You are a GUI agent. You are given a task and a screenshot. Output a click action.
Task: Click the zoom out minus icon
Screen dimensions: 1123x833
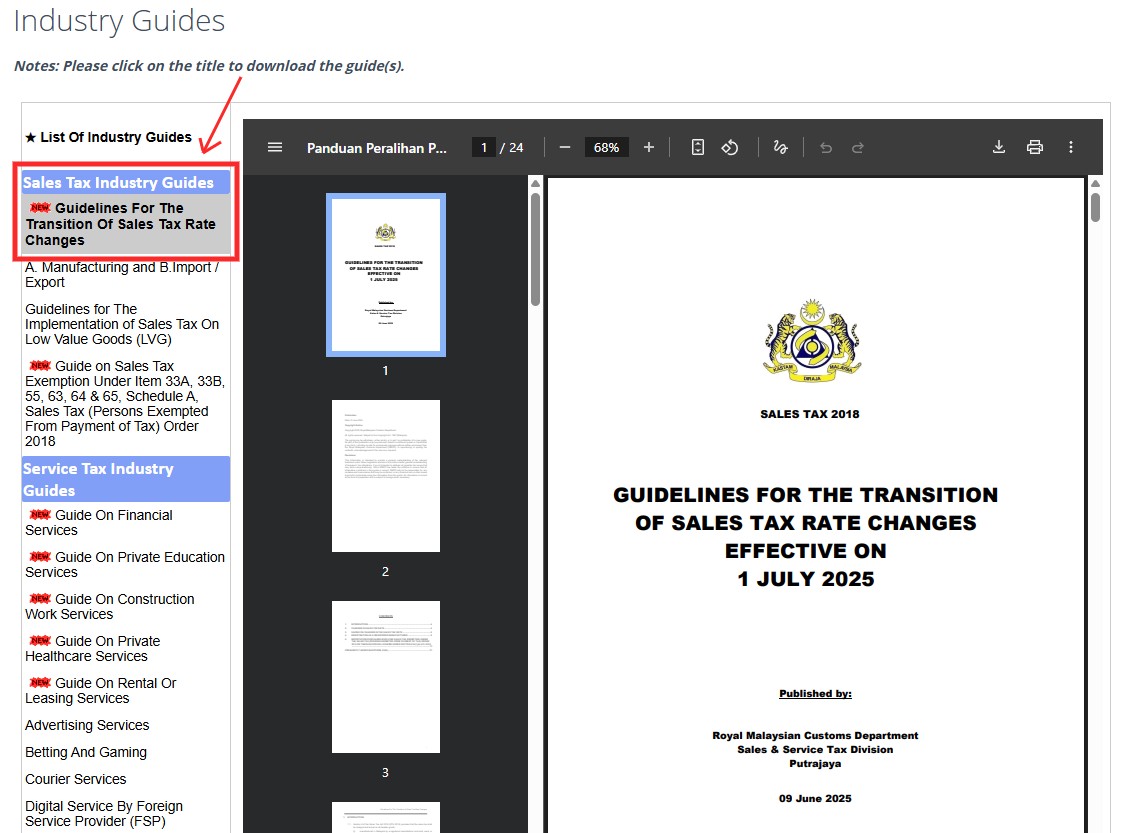click(x=564, y=147)
